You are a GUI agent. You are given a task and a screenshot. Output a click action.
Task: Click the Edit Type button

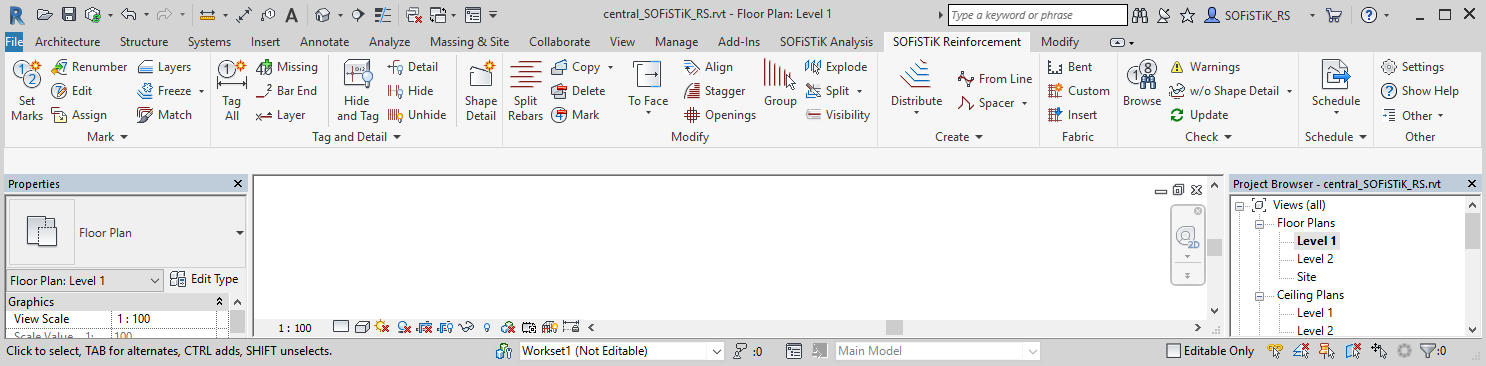point(204,280)
